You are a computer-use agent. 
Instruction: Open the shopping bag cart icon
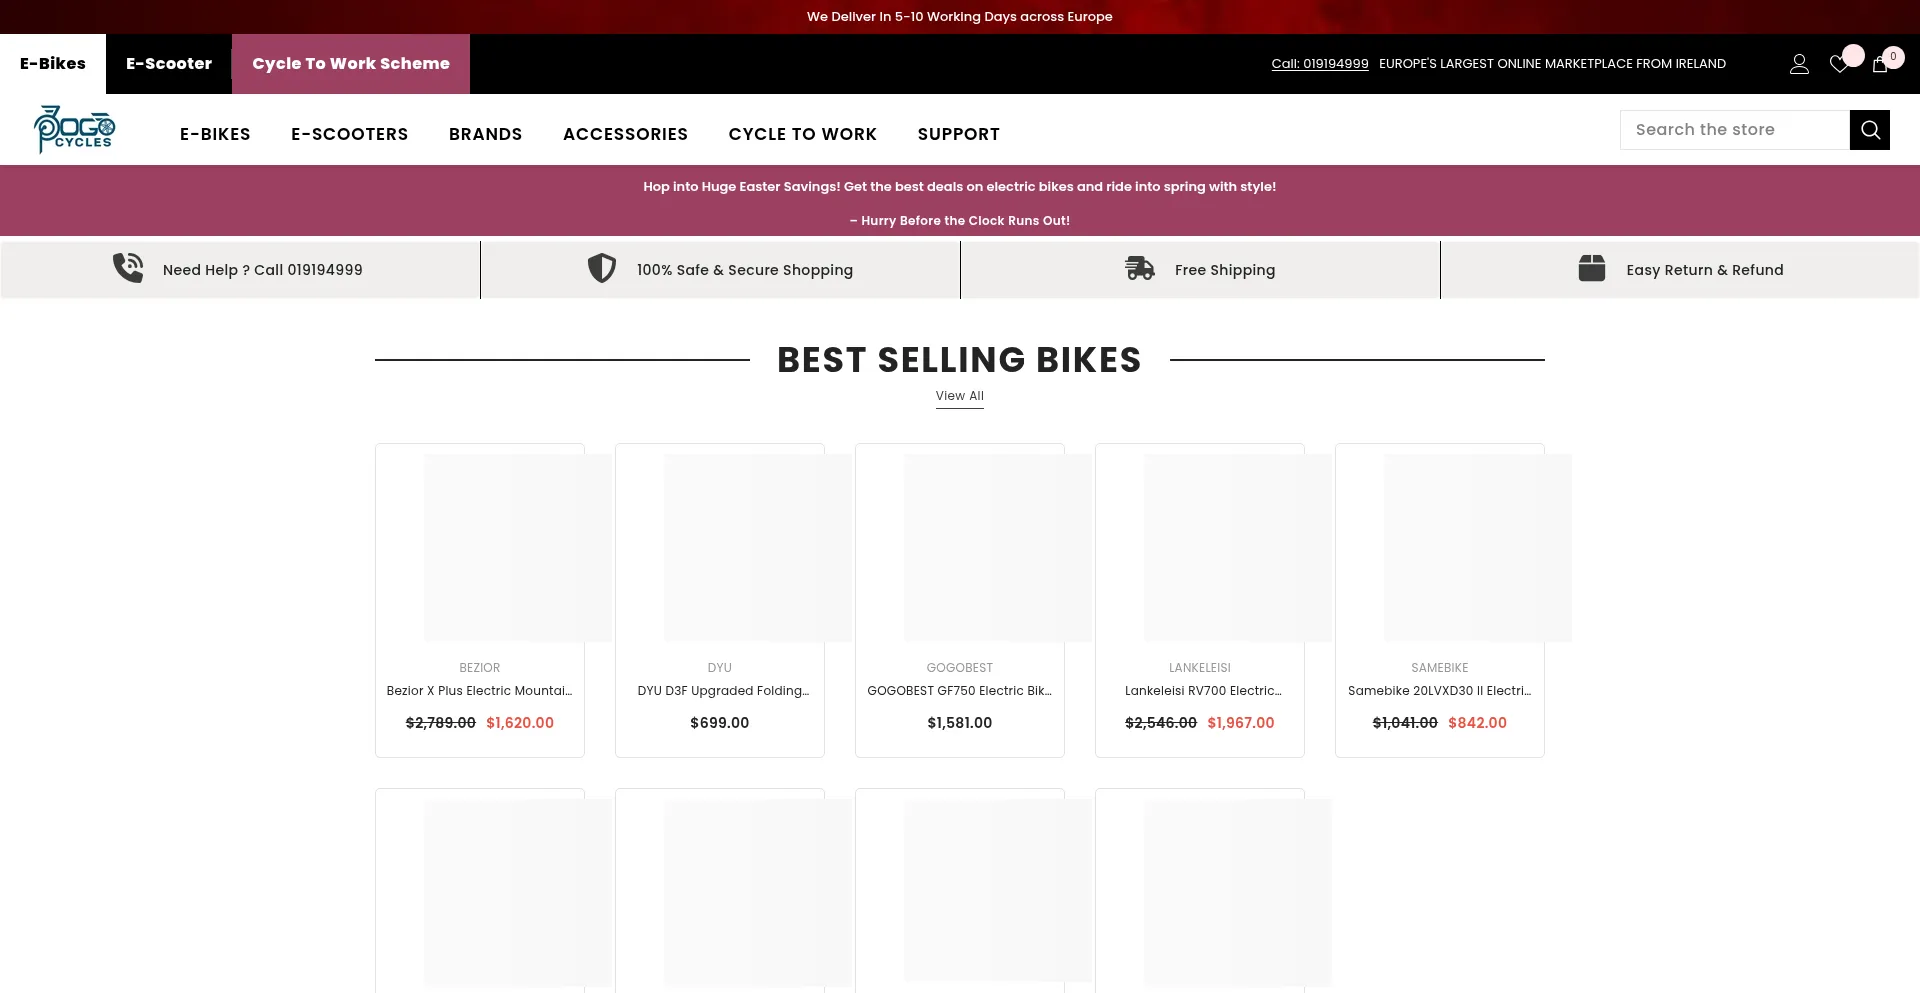pos(1880,64)
